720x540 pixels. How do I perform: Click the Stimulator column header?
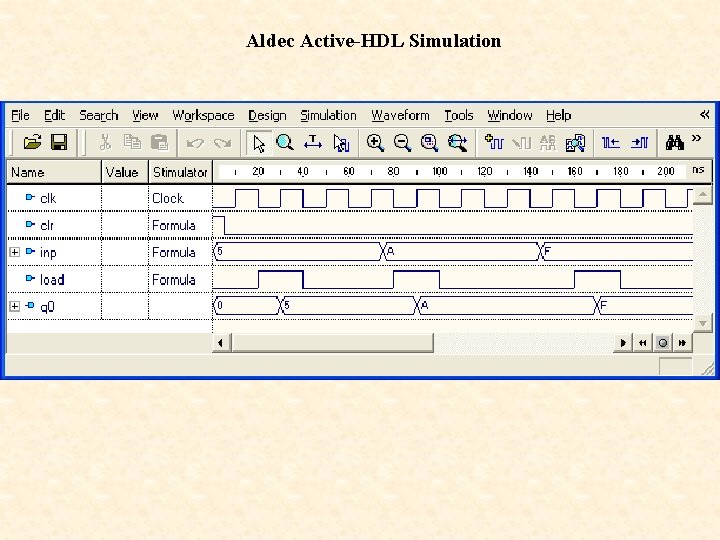[180, 172]
